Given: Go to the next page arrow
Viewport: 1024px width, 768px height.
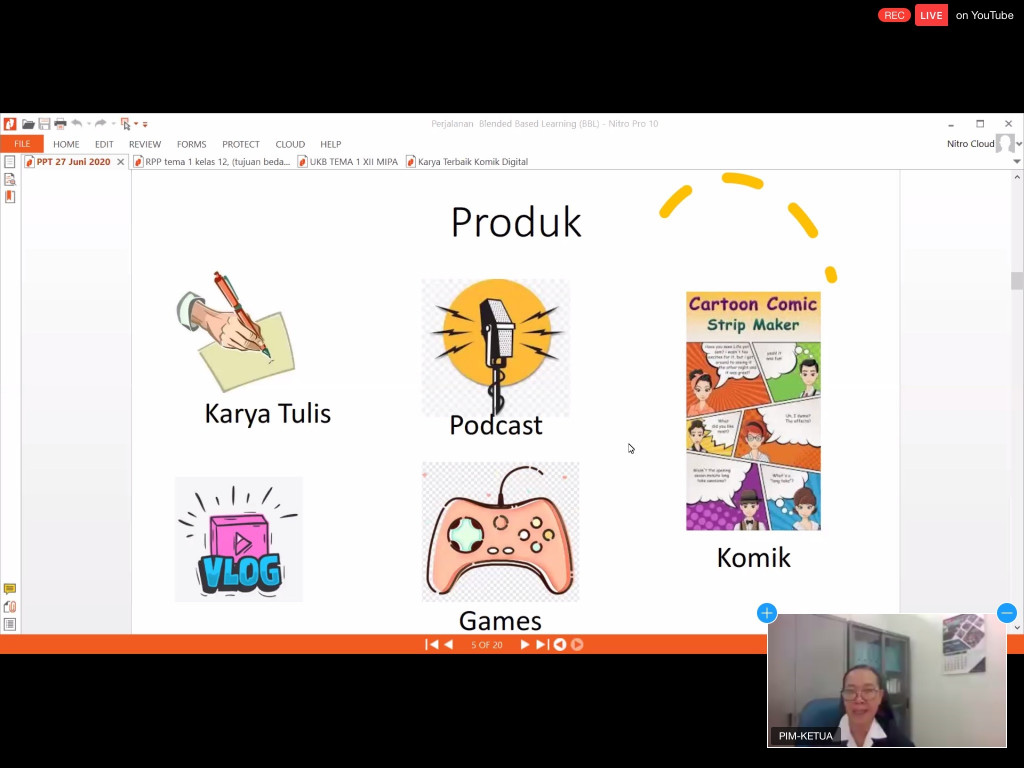Looking at the screenshot, I should coord(524,645).
